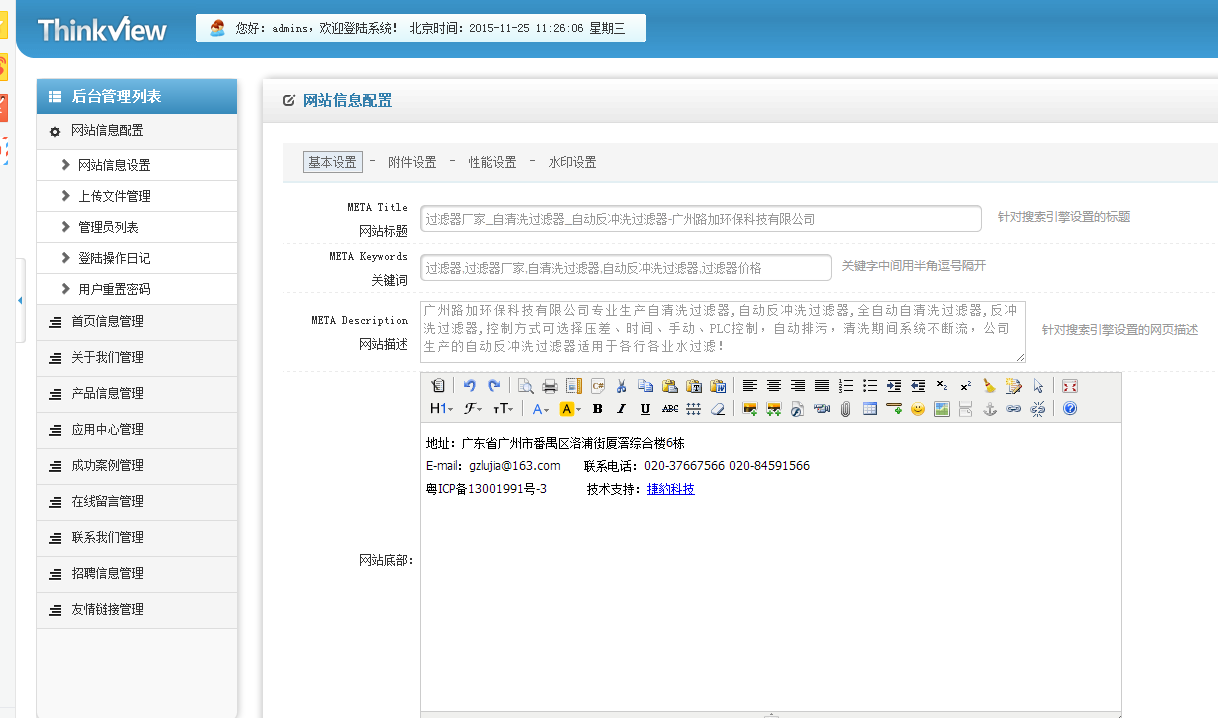The width and height of the screenshot is (1218, 718).
Task: Toggle bold text formatting
Action: [597, 409]
